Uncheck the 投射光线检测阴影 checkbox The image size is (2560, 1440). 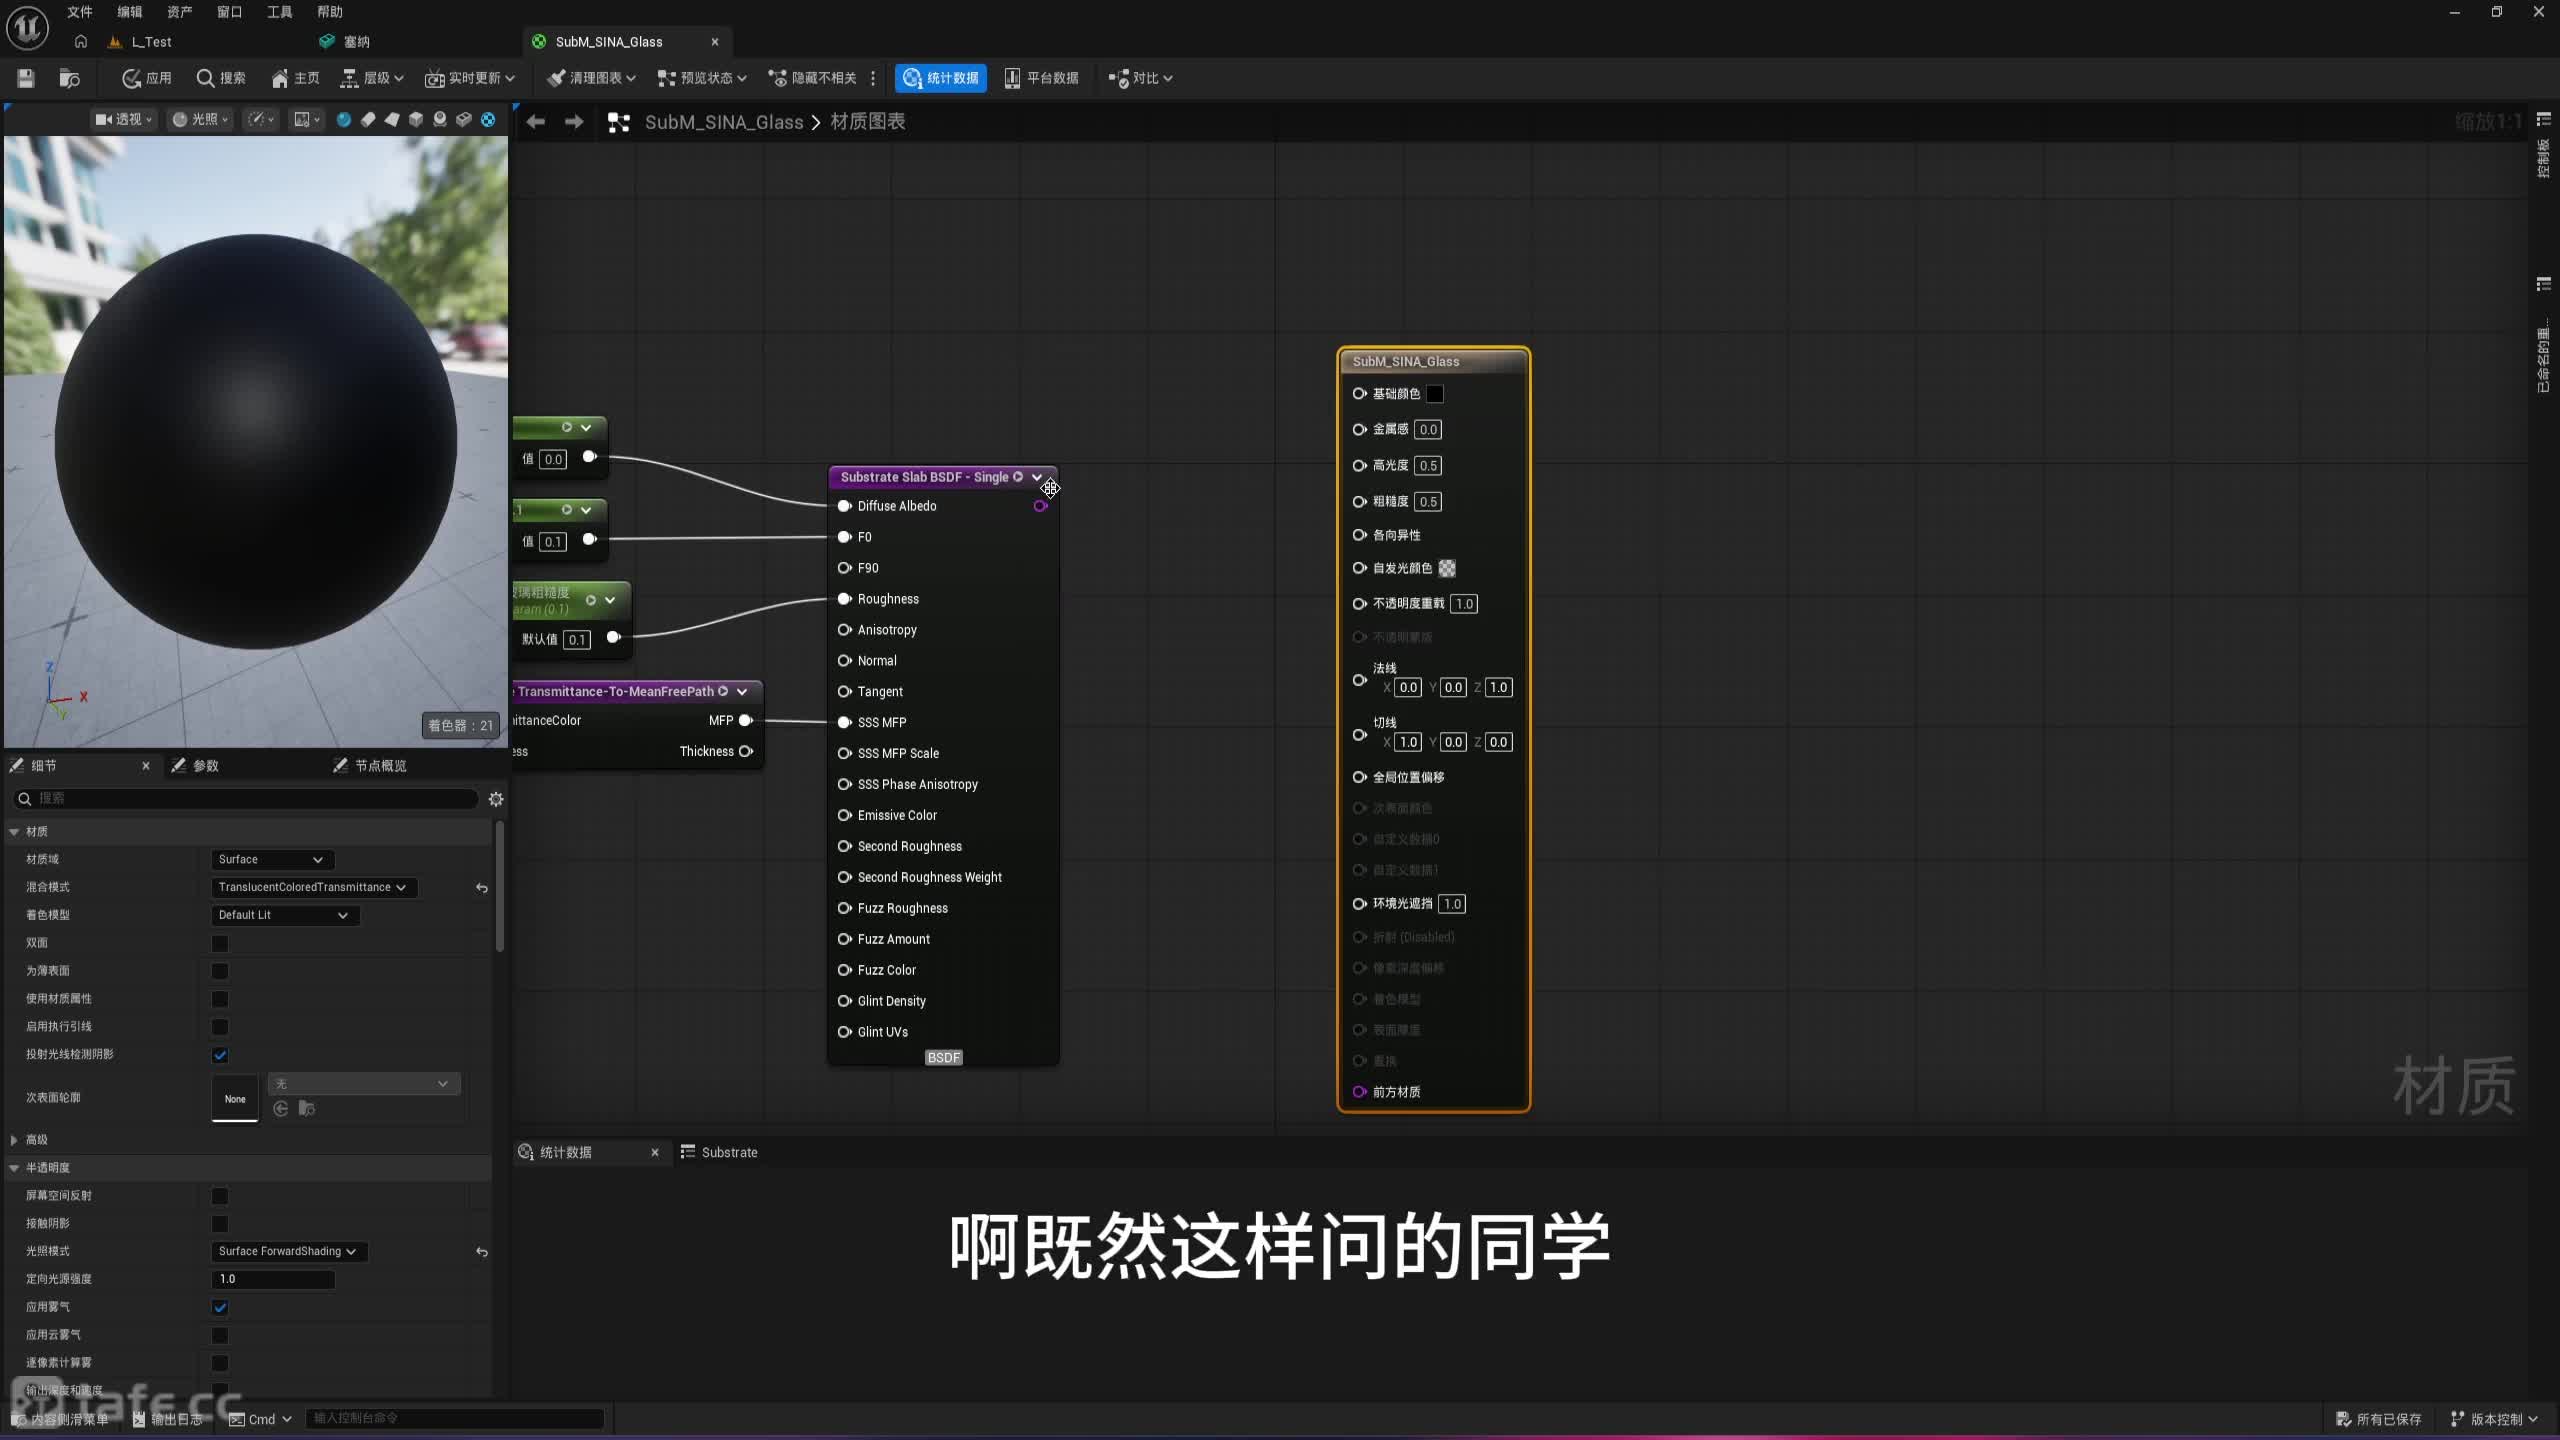220,1055
